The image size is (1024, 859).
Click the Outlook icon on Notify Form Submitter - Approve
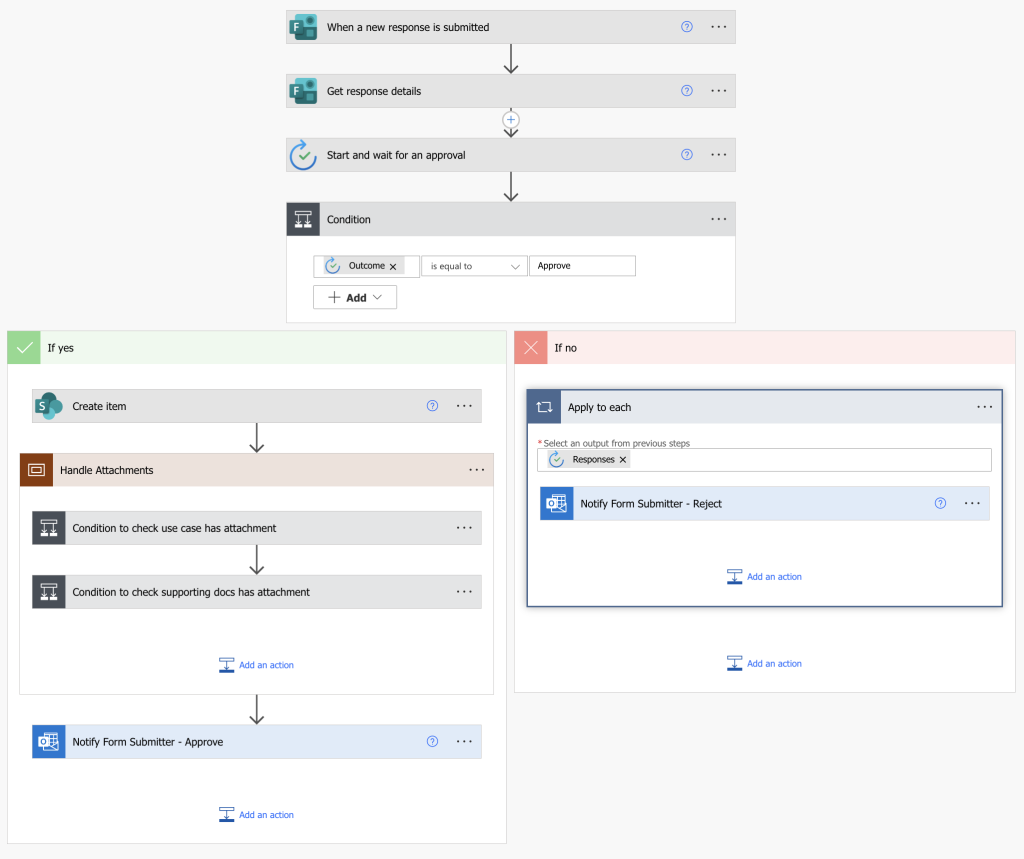click(48, 741)
